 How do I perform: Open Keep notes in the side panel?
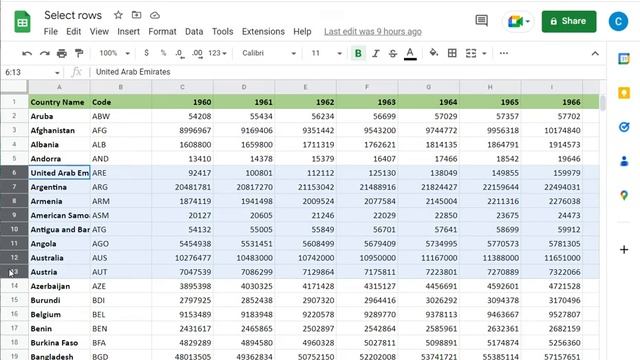click(x=624, y=93)
